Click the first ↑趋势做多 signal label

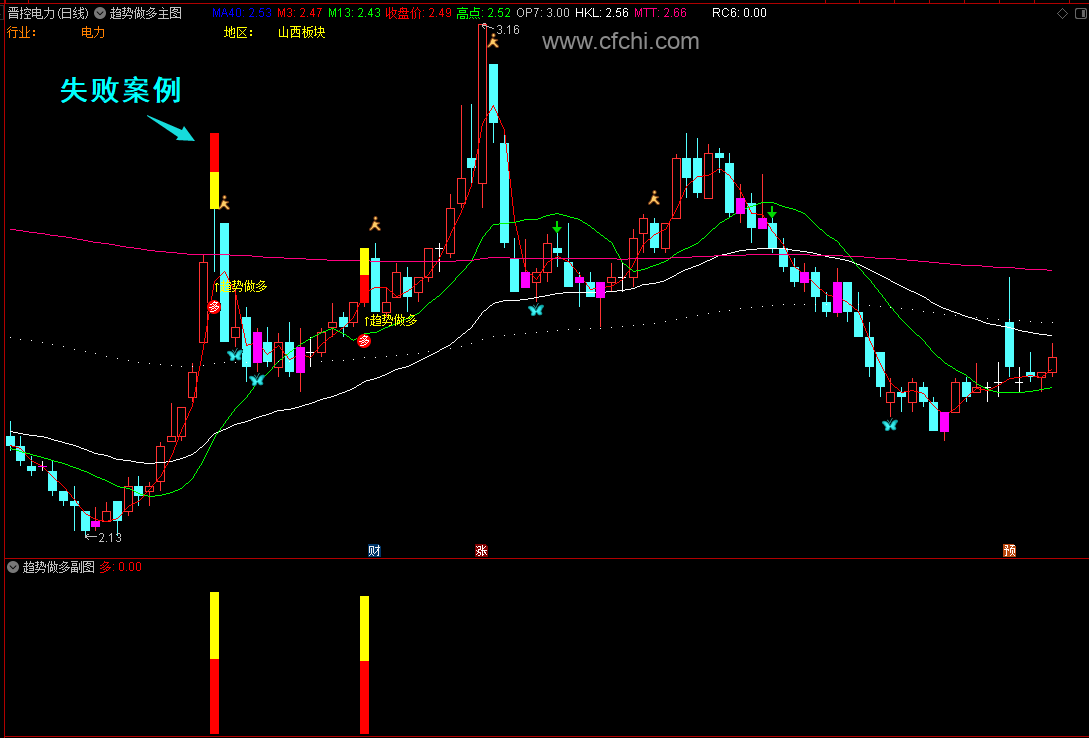[x=240, y=286]
